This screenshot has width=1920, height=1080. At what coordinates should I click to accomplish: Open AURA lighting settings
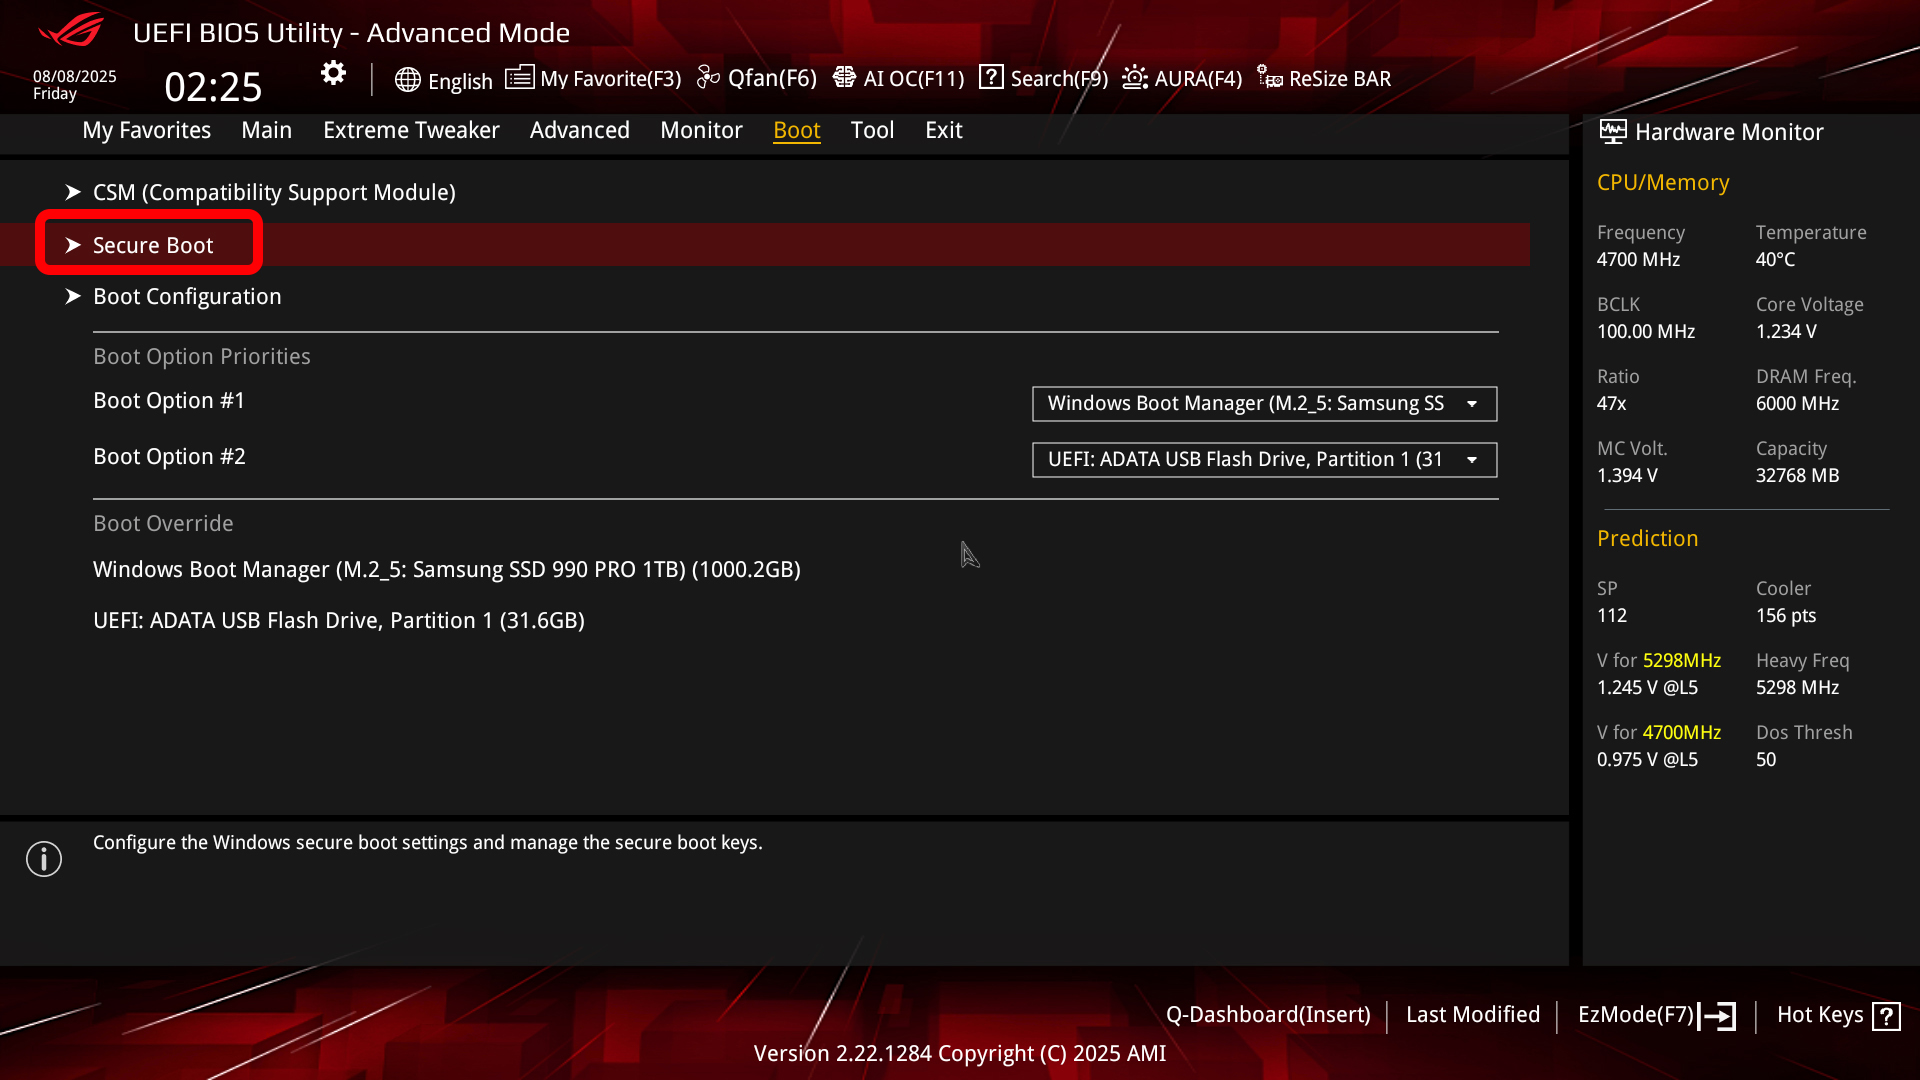pyautogui.click(x=1181, y=77)
